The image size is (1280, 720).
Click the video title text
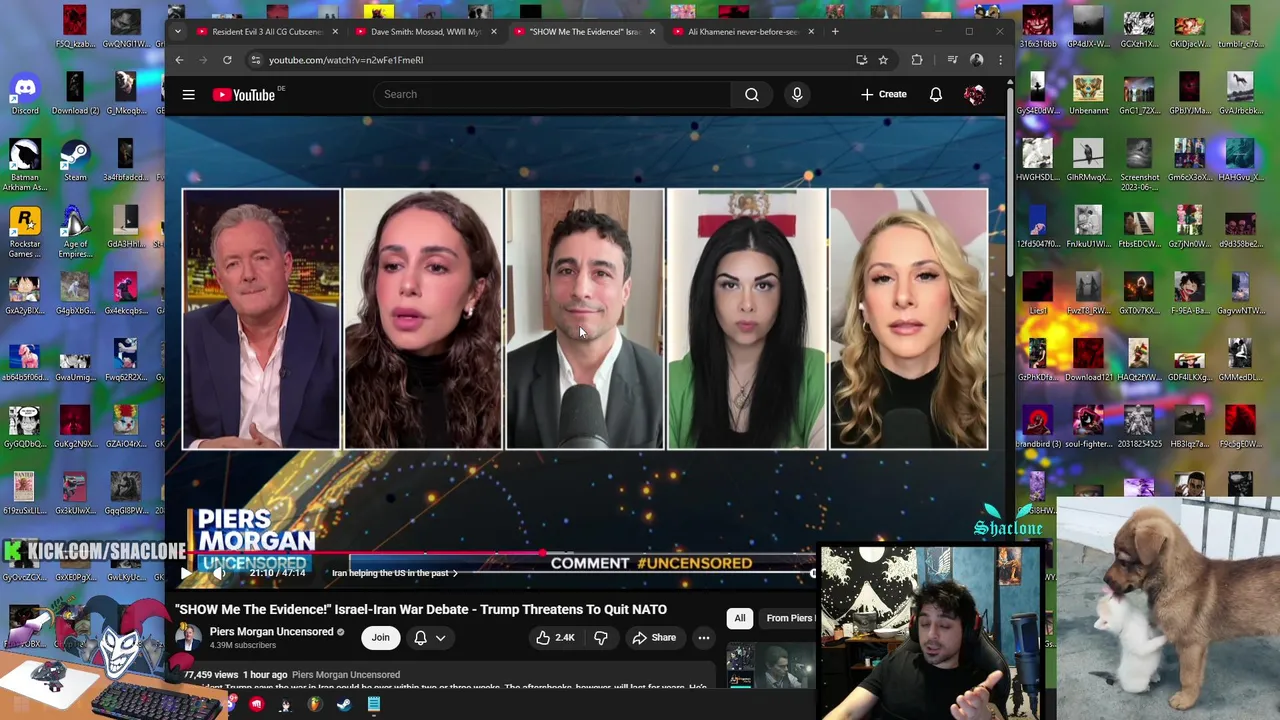tap(420, 609)
